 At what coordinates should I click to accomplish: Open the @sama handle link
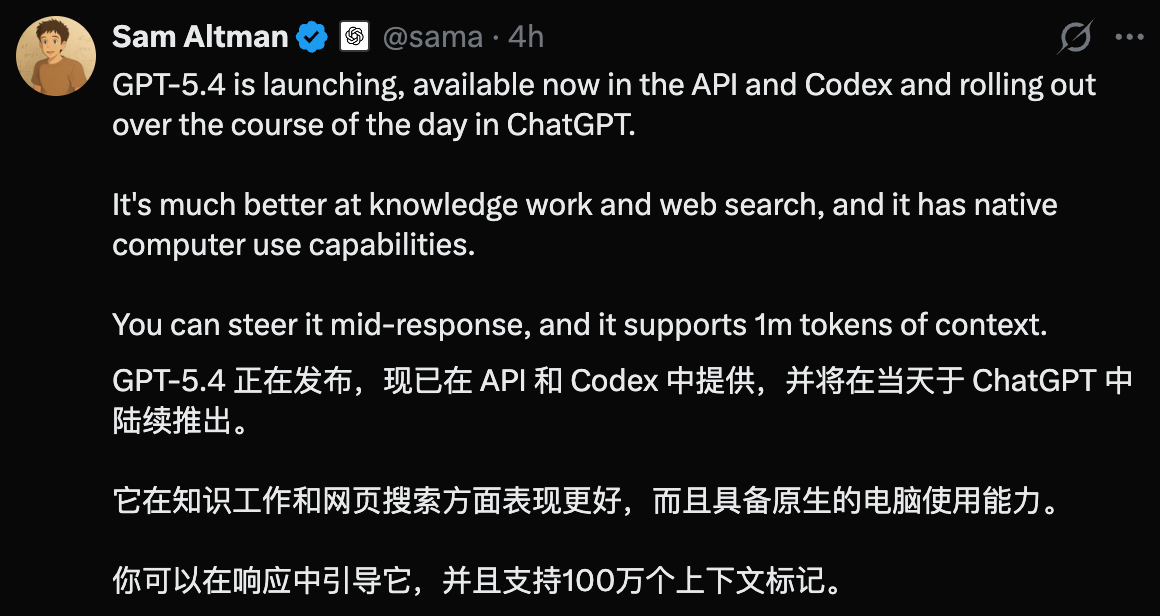click(x=432, y=38)
